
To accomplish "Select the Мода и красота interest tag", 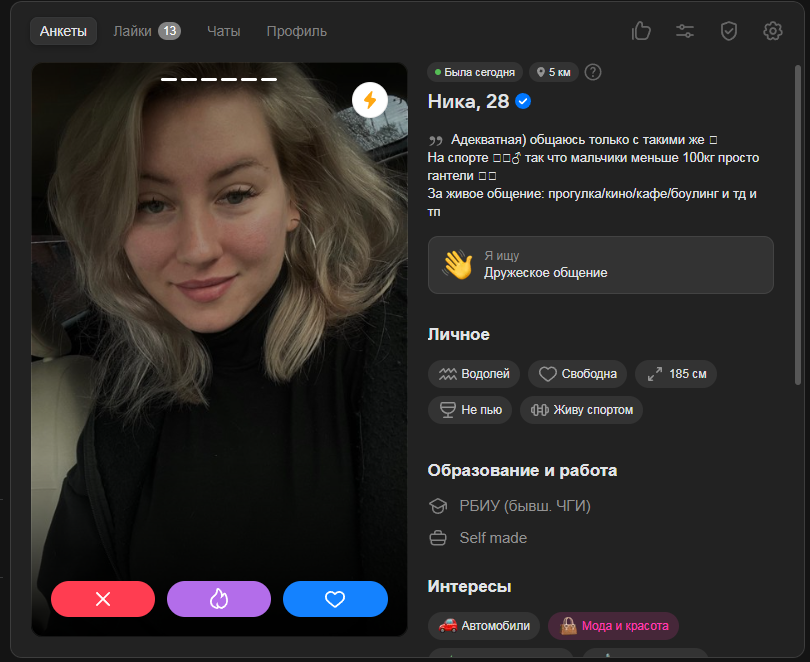I will coord(613,626).
